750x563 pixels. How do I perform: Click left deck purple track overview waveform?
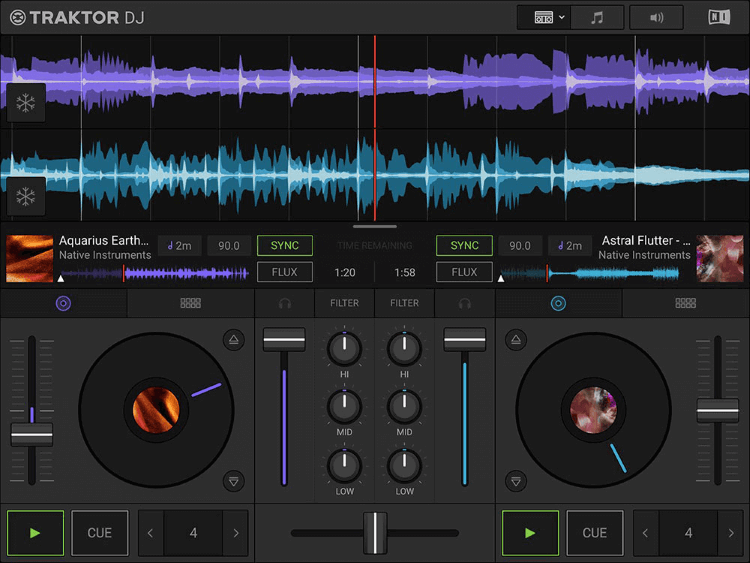tap(155, 274)
